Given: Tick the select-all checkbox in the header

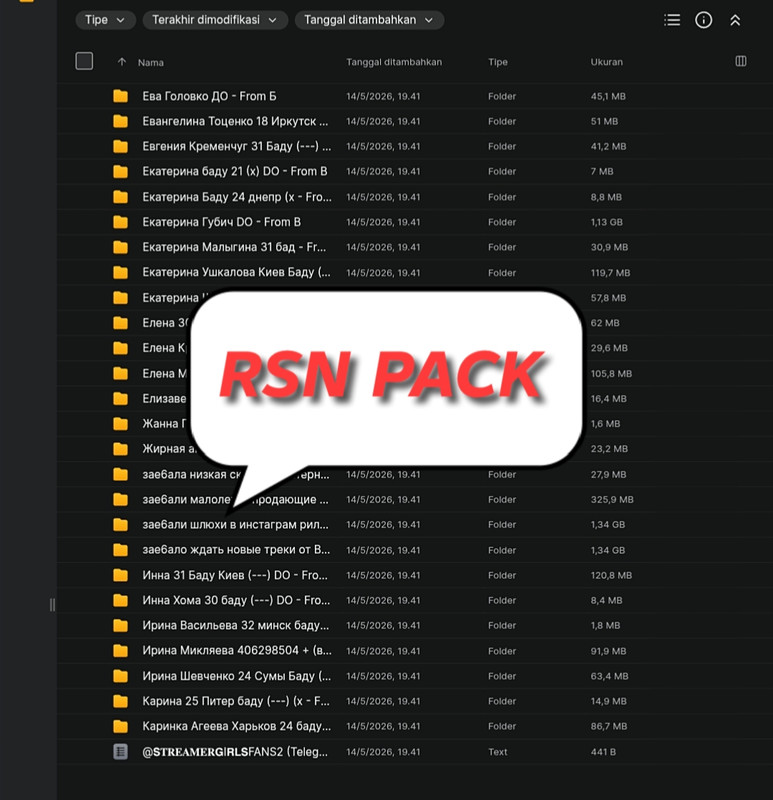Looking at the screenshot, I should [x=84, y=61].
